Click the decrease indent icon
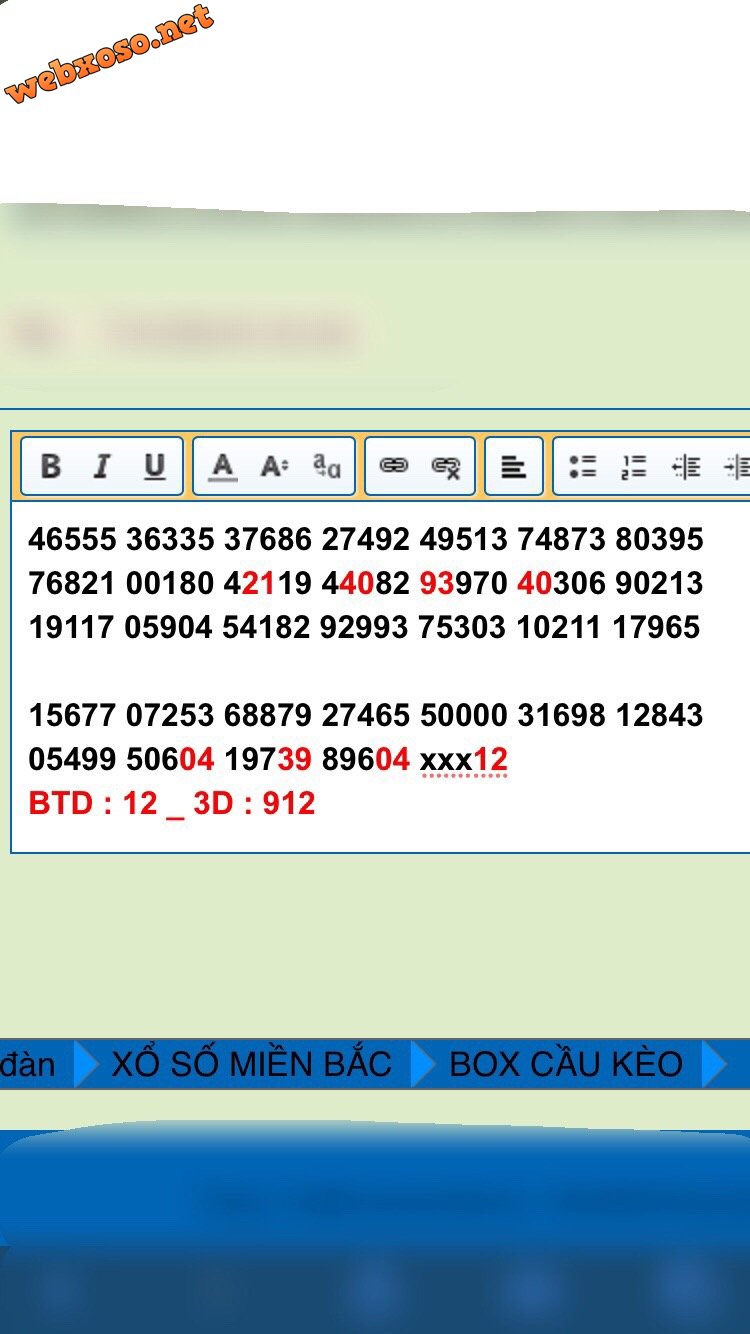Screen dimensions: 750x1334 click(686, 466)
